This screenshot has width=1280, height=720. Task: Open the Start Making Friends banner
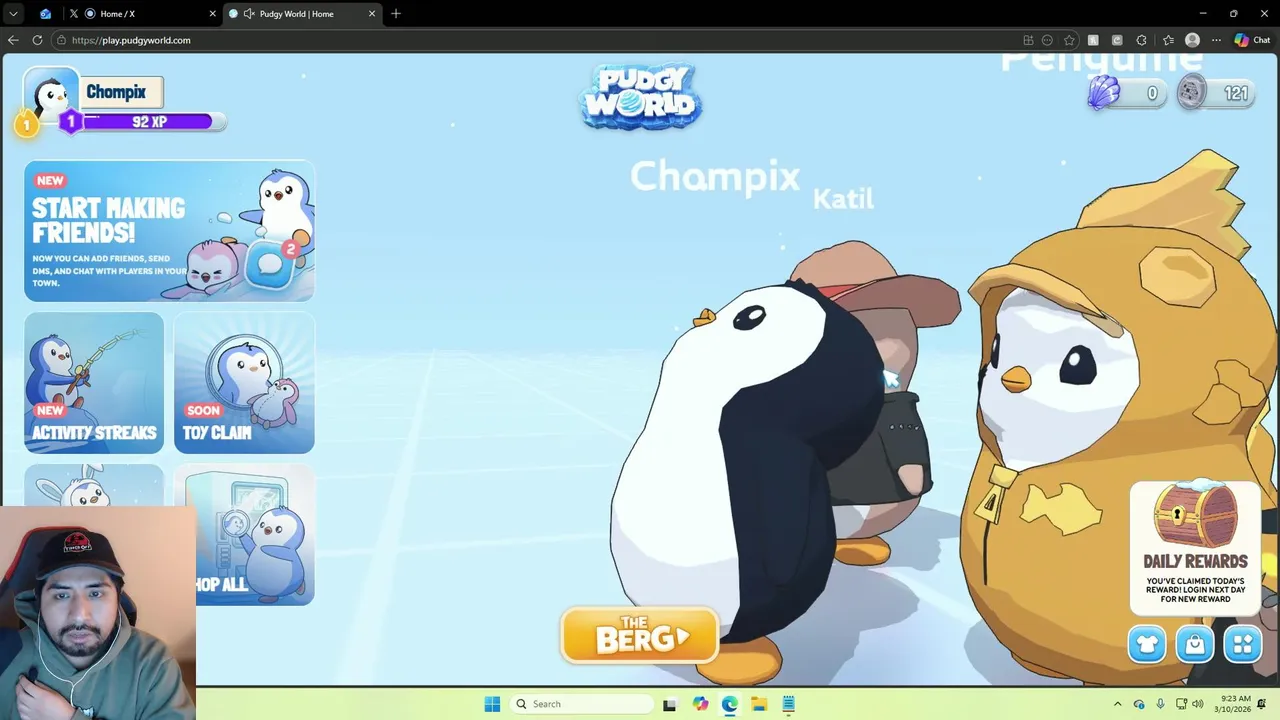[x=169, y=230]
